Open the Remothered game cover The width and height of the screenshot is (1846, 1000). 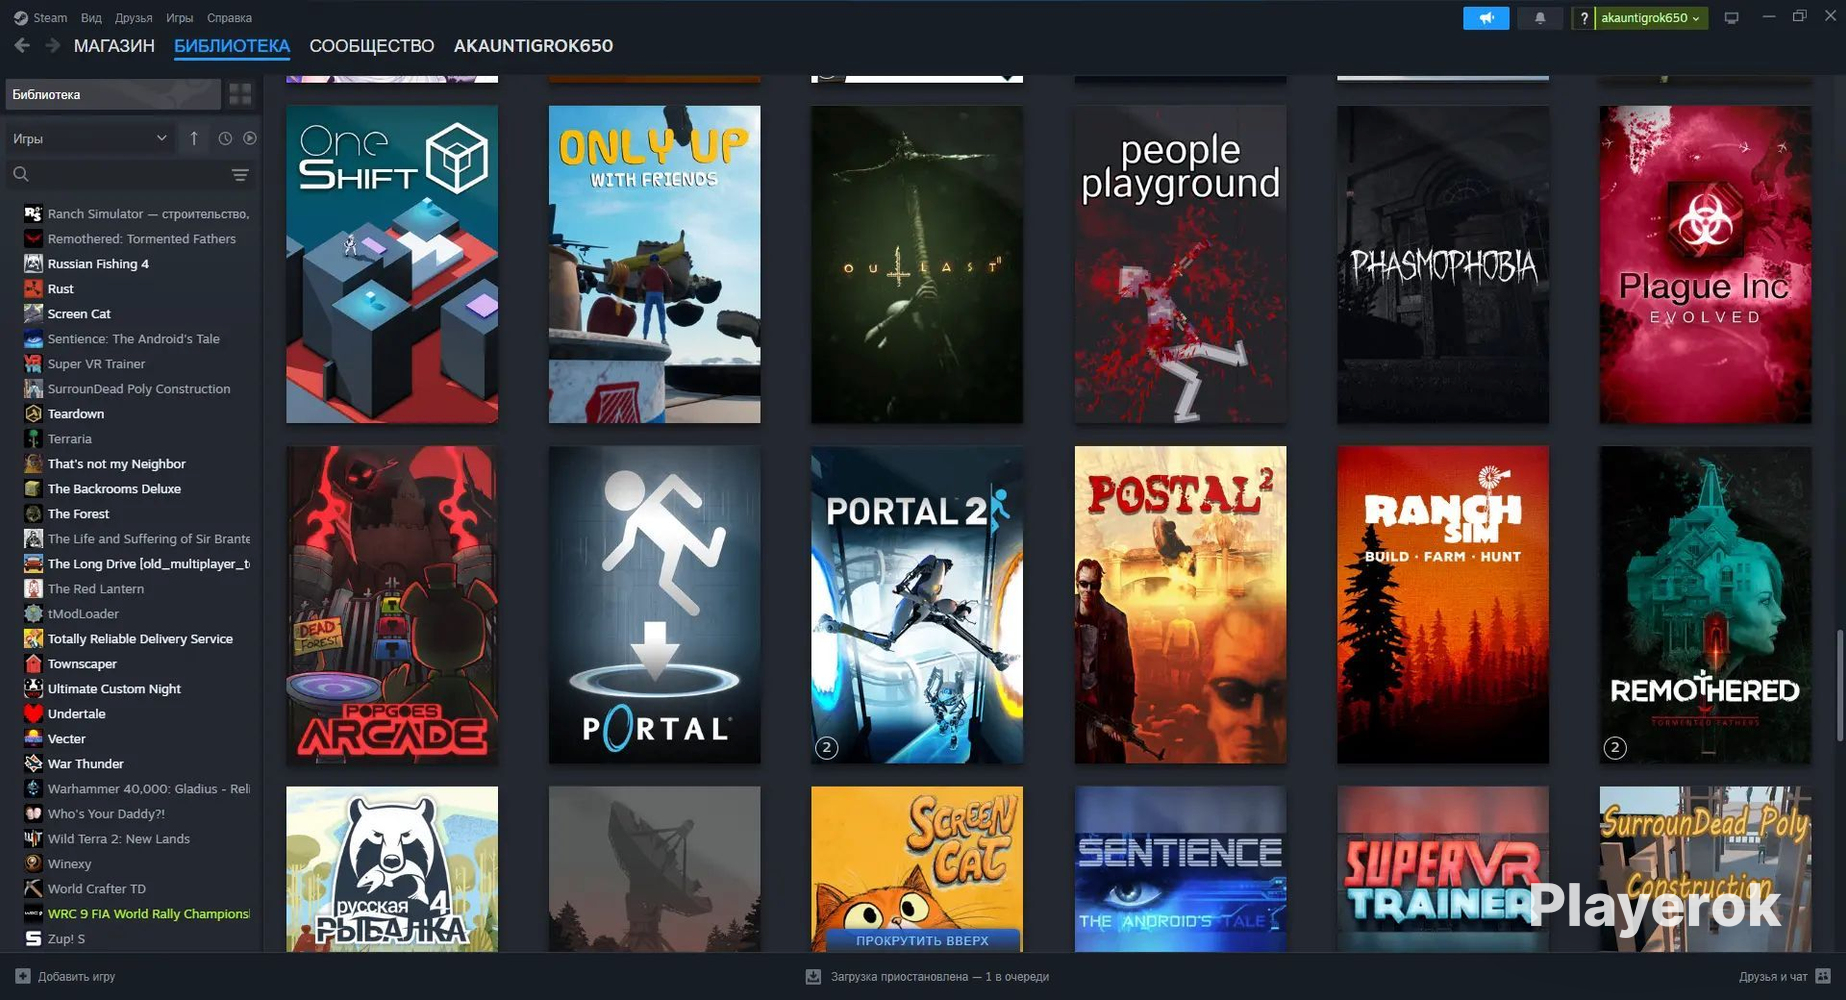(x=1705, y=605)
